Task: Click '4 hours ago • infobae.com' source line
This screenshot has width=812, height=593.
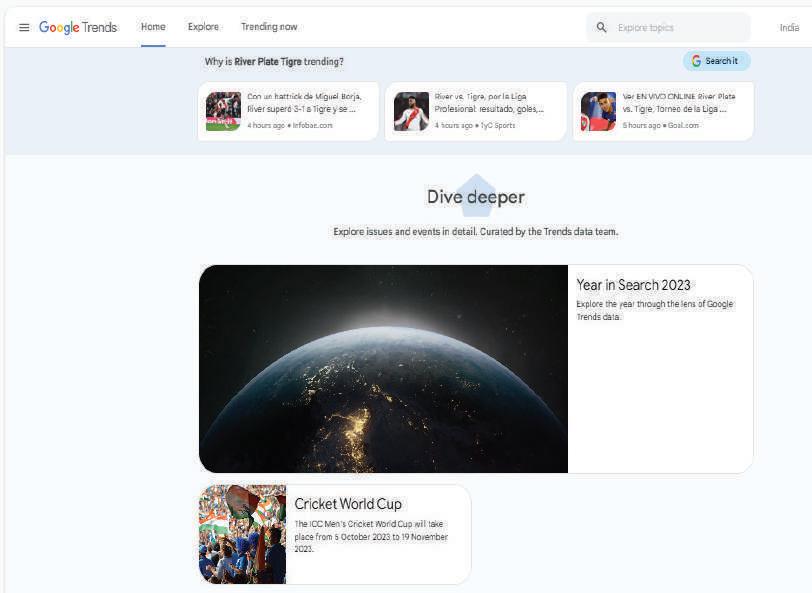Action: pyautogui.click(x=289, y=125)
